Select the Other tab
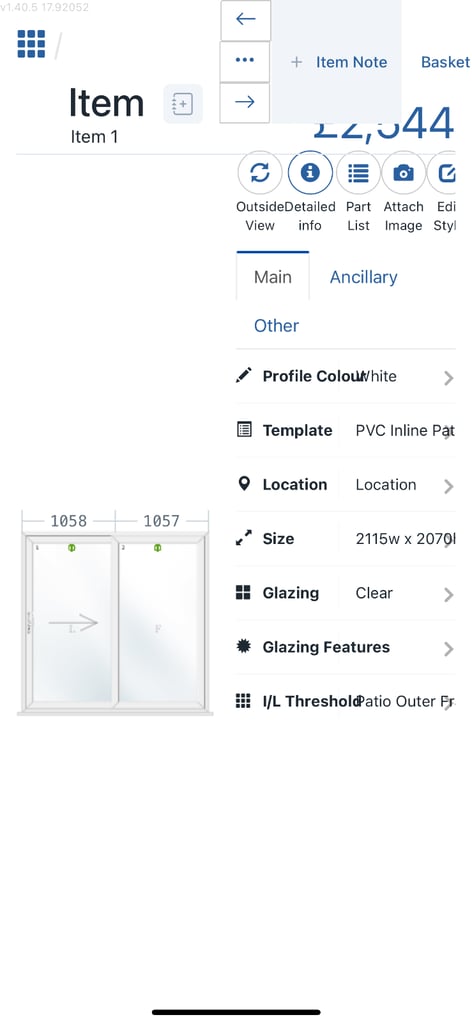Viewport: 472px width, 1024px height. [x=277, y=325]
